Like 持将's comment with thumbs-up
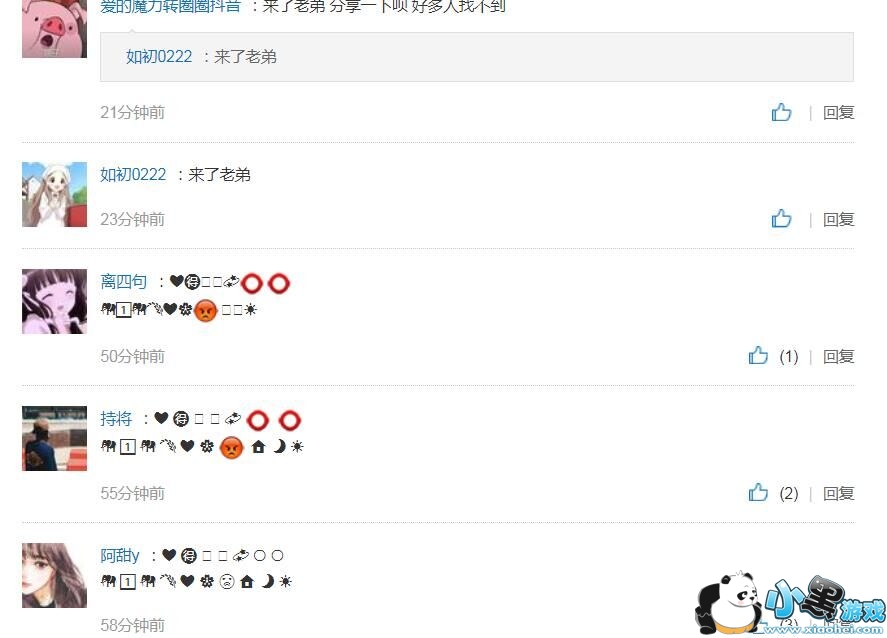887x638 pixels. point(758,492)
